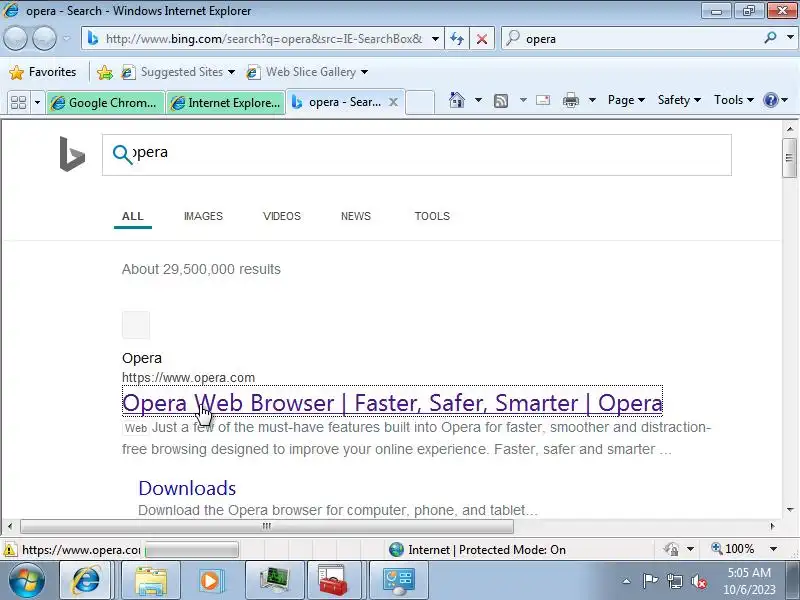800x600 pixels.
Task: Expand the zoom level dropdown arrow
Action: point(773,549)
